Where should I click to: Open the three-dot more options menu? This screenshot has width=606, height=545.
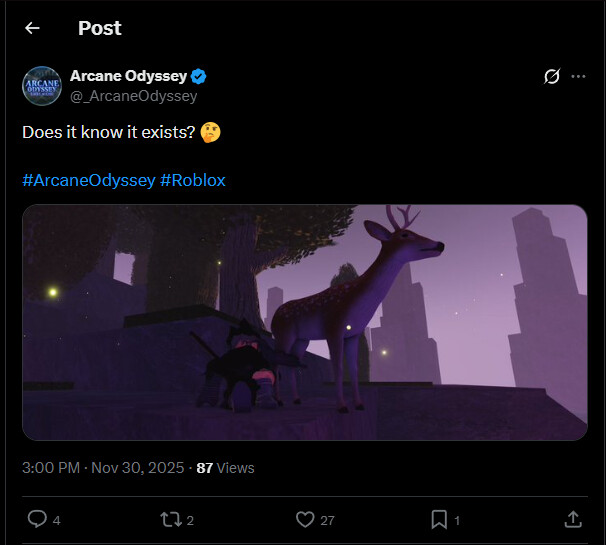tap(578, 77)
